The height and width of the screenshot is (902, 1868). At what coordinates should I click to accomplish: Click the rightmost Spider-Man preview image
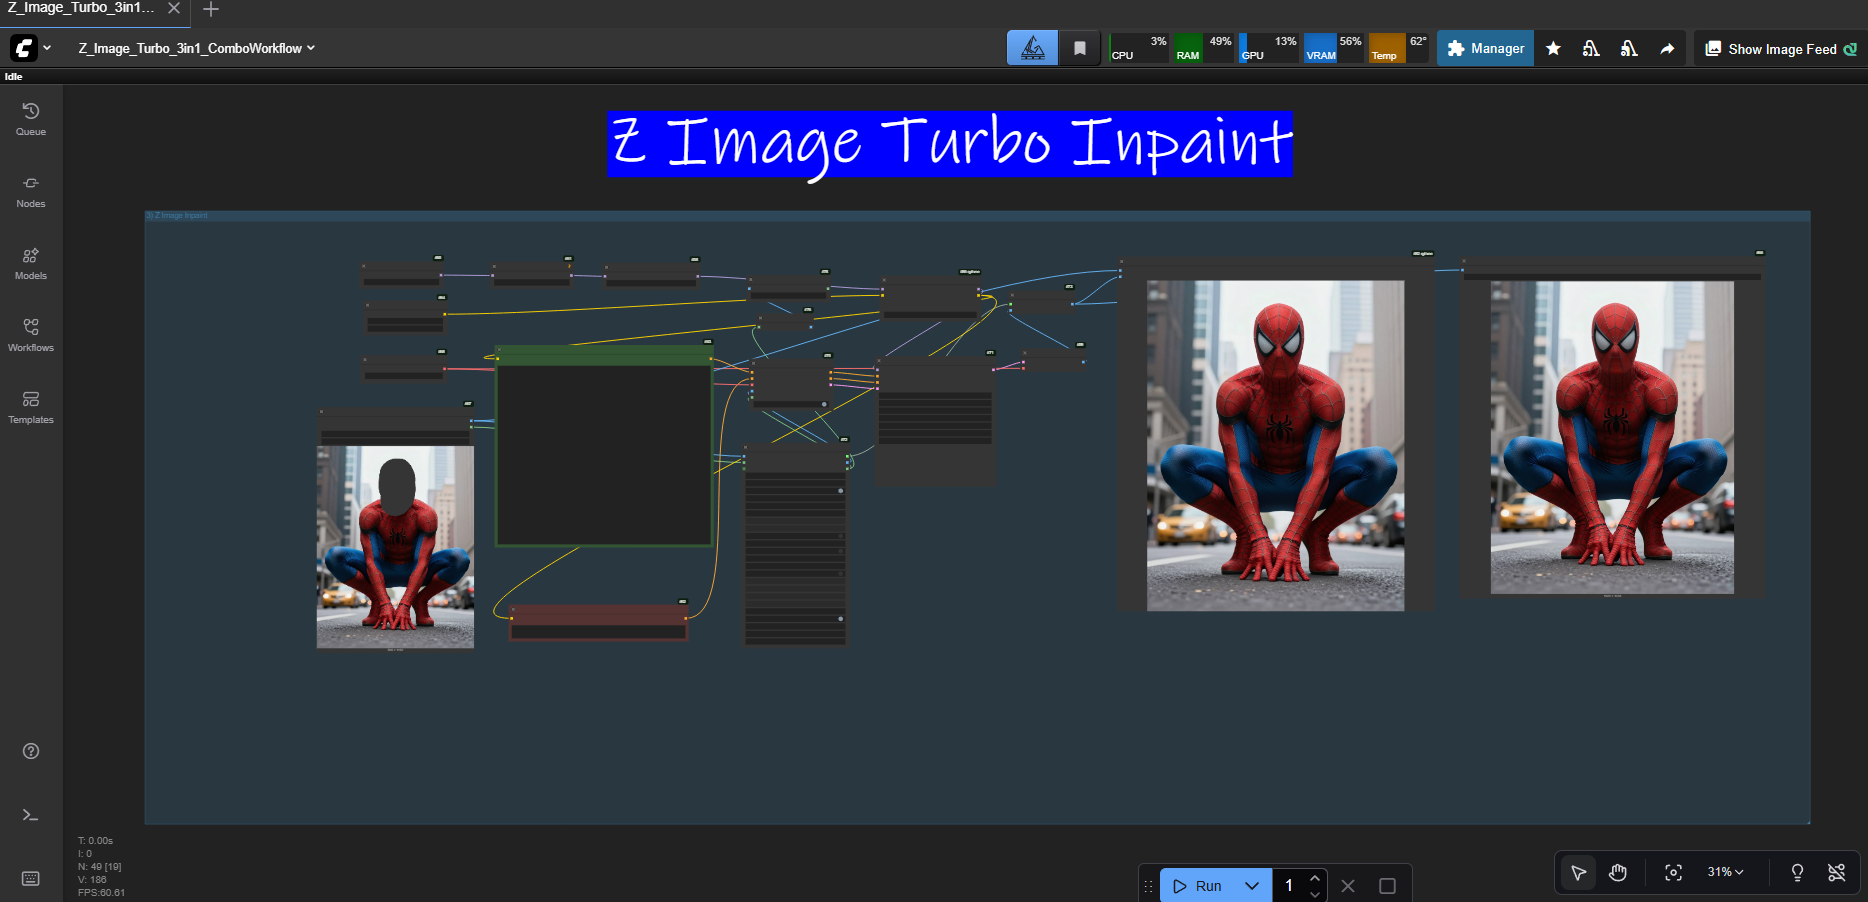(x=1612, y=437)
